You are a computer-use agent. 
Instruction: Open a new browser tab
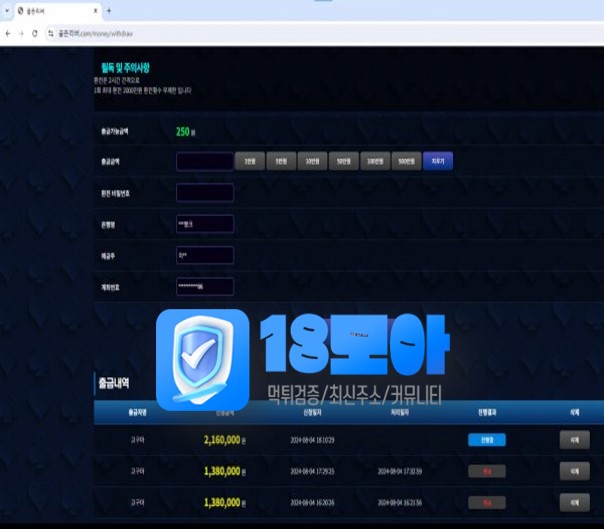(109, 11)
